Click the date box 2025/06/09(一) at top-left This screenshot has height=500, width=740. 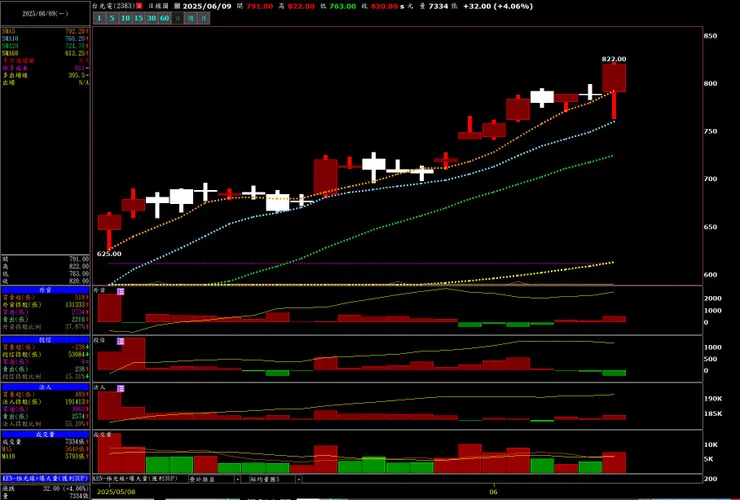click(45, 13)
